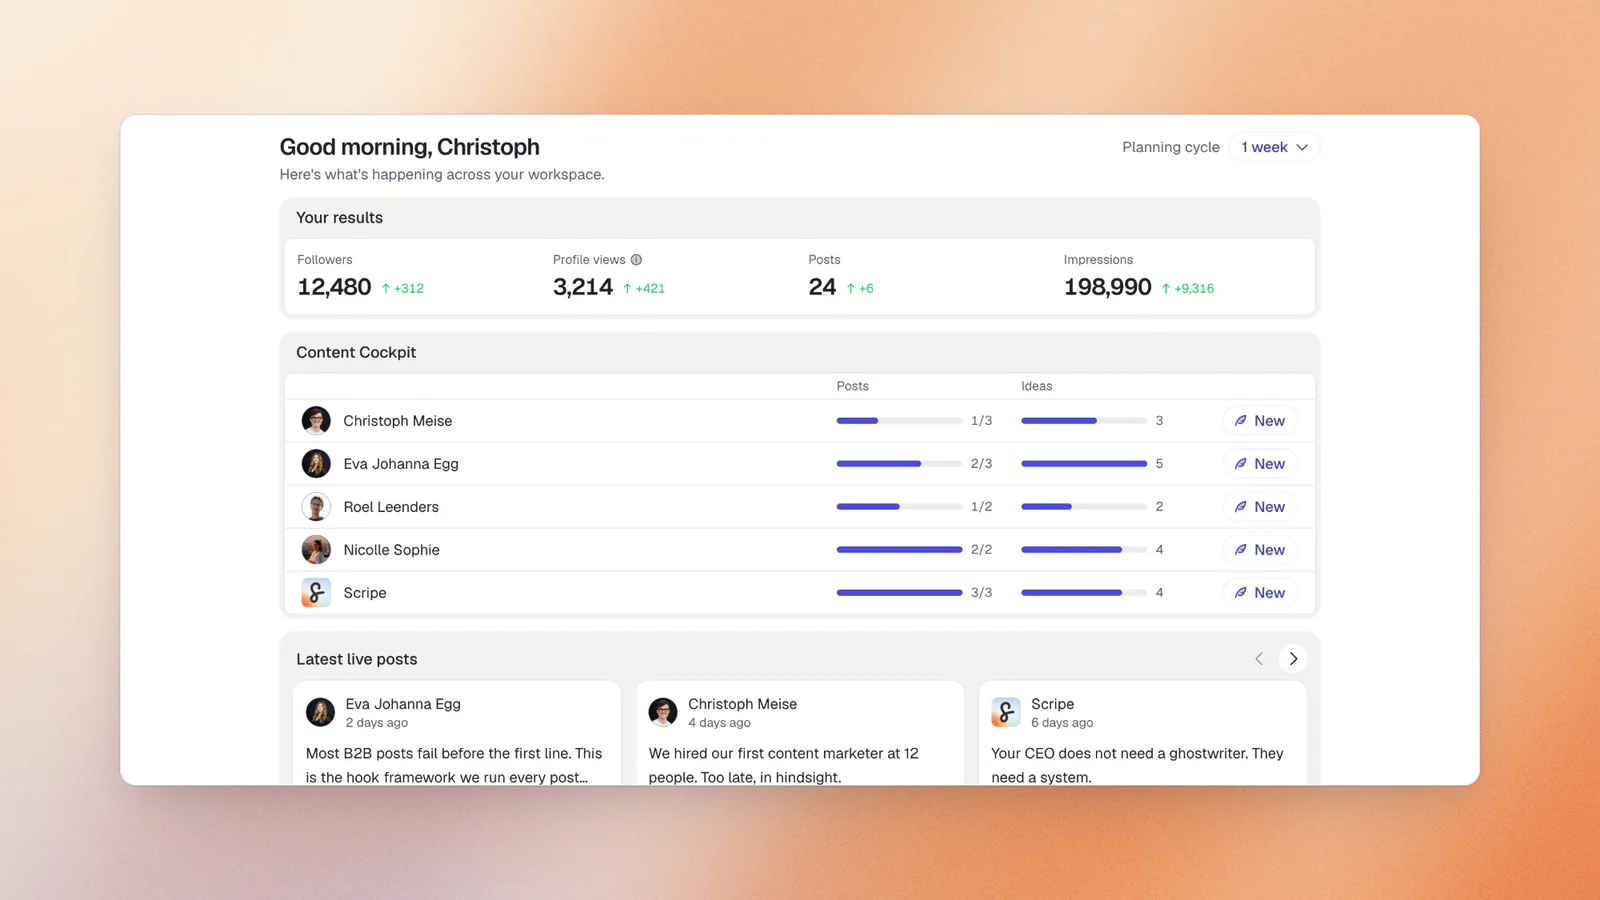This screenshot has height=900, width=1600.
Task: Open the Planning cycle 1 week dropdown
Action: coord(1274,147)
